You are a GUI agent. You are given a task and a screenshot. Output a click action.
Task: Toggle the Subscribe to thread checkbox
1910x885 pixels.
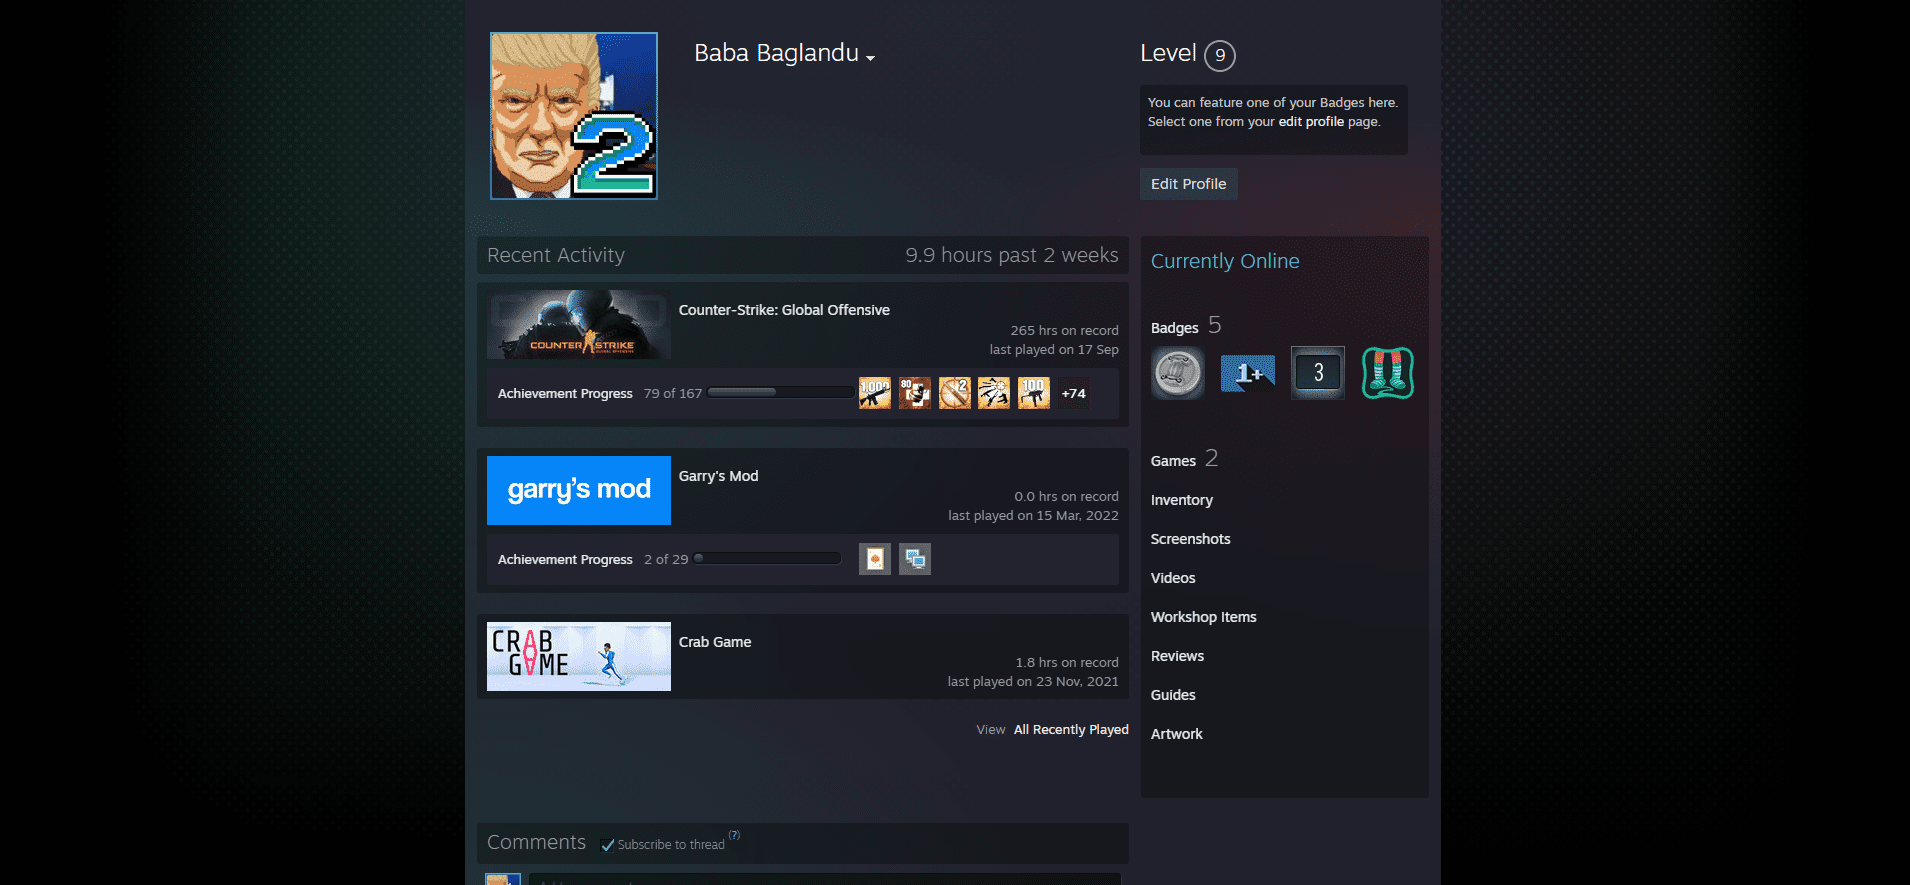pos(607,845)
